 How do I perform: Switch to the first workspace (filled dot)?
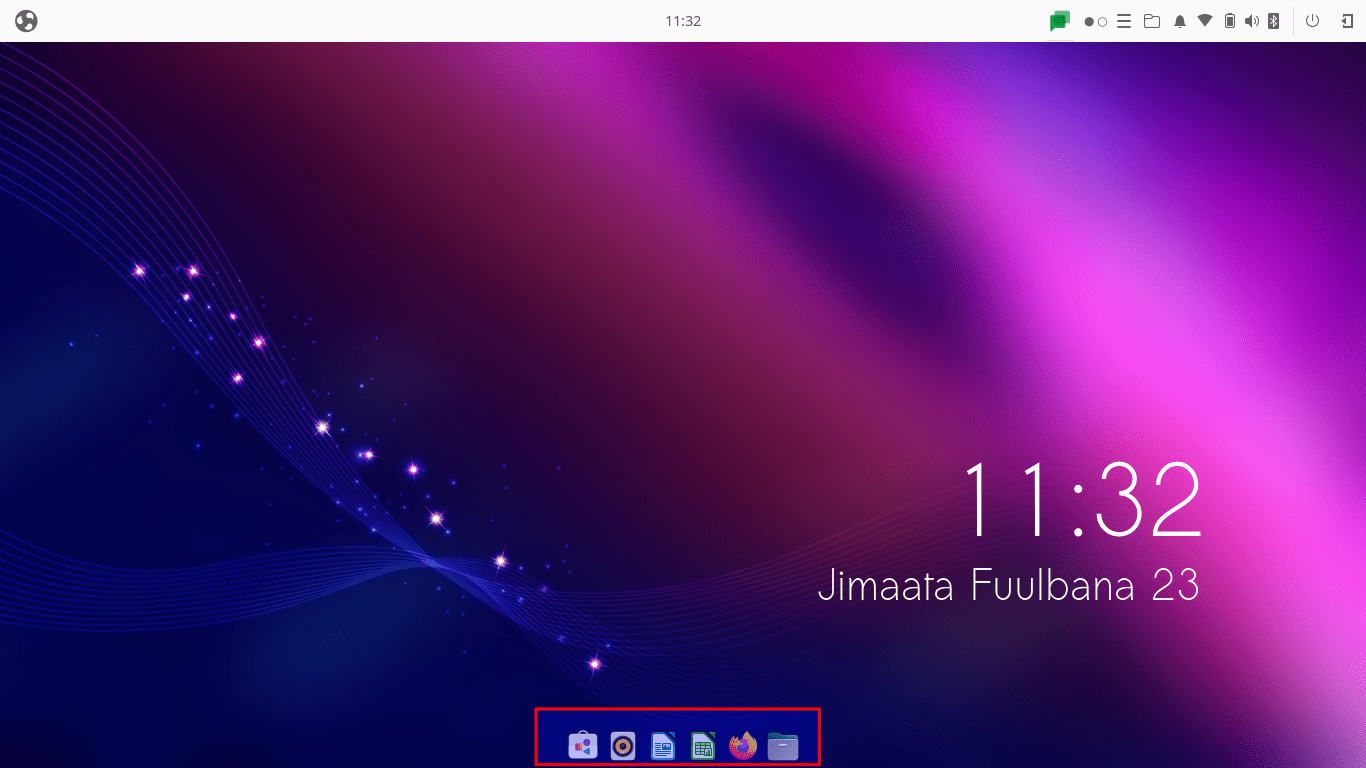click(1089, 21)
